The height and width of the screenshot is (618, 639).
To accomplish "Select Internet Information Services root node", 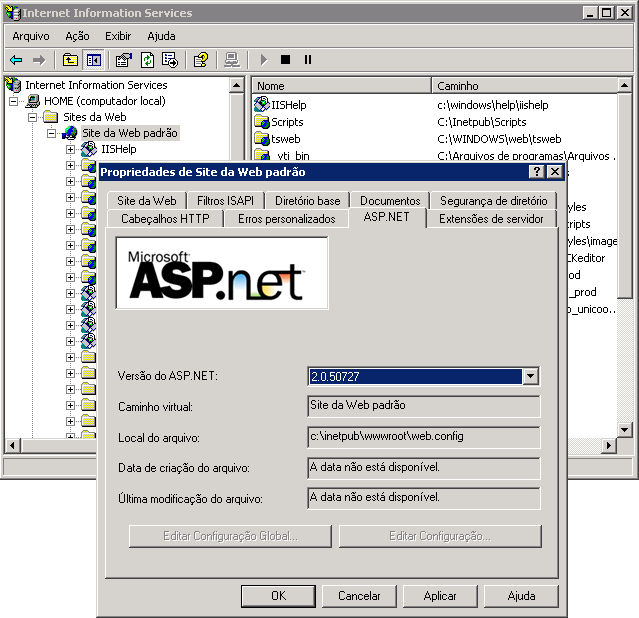I will click(x=96, y=85).
